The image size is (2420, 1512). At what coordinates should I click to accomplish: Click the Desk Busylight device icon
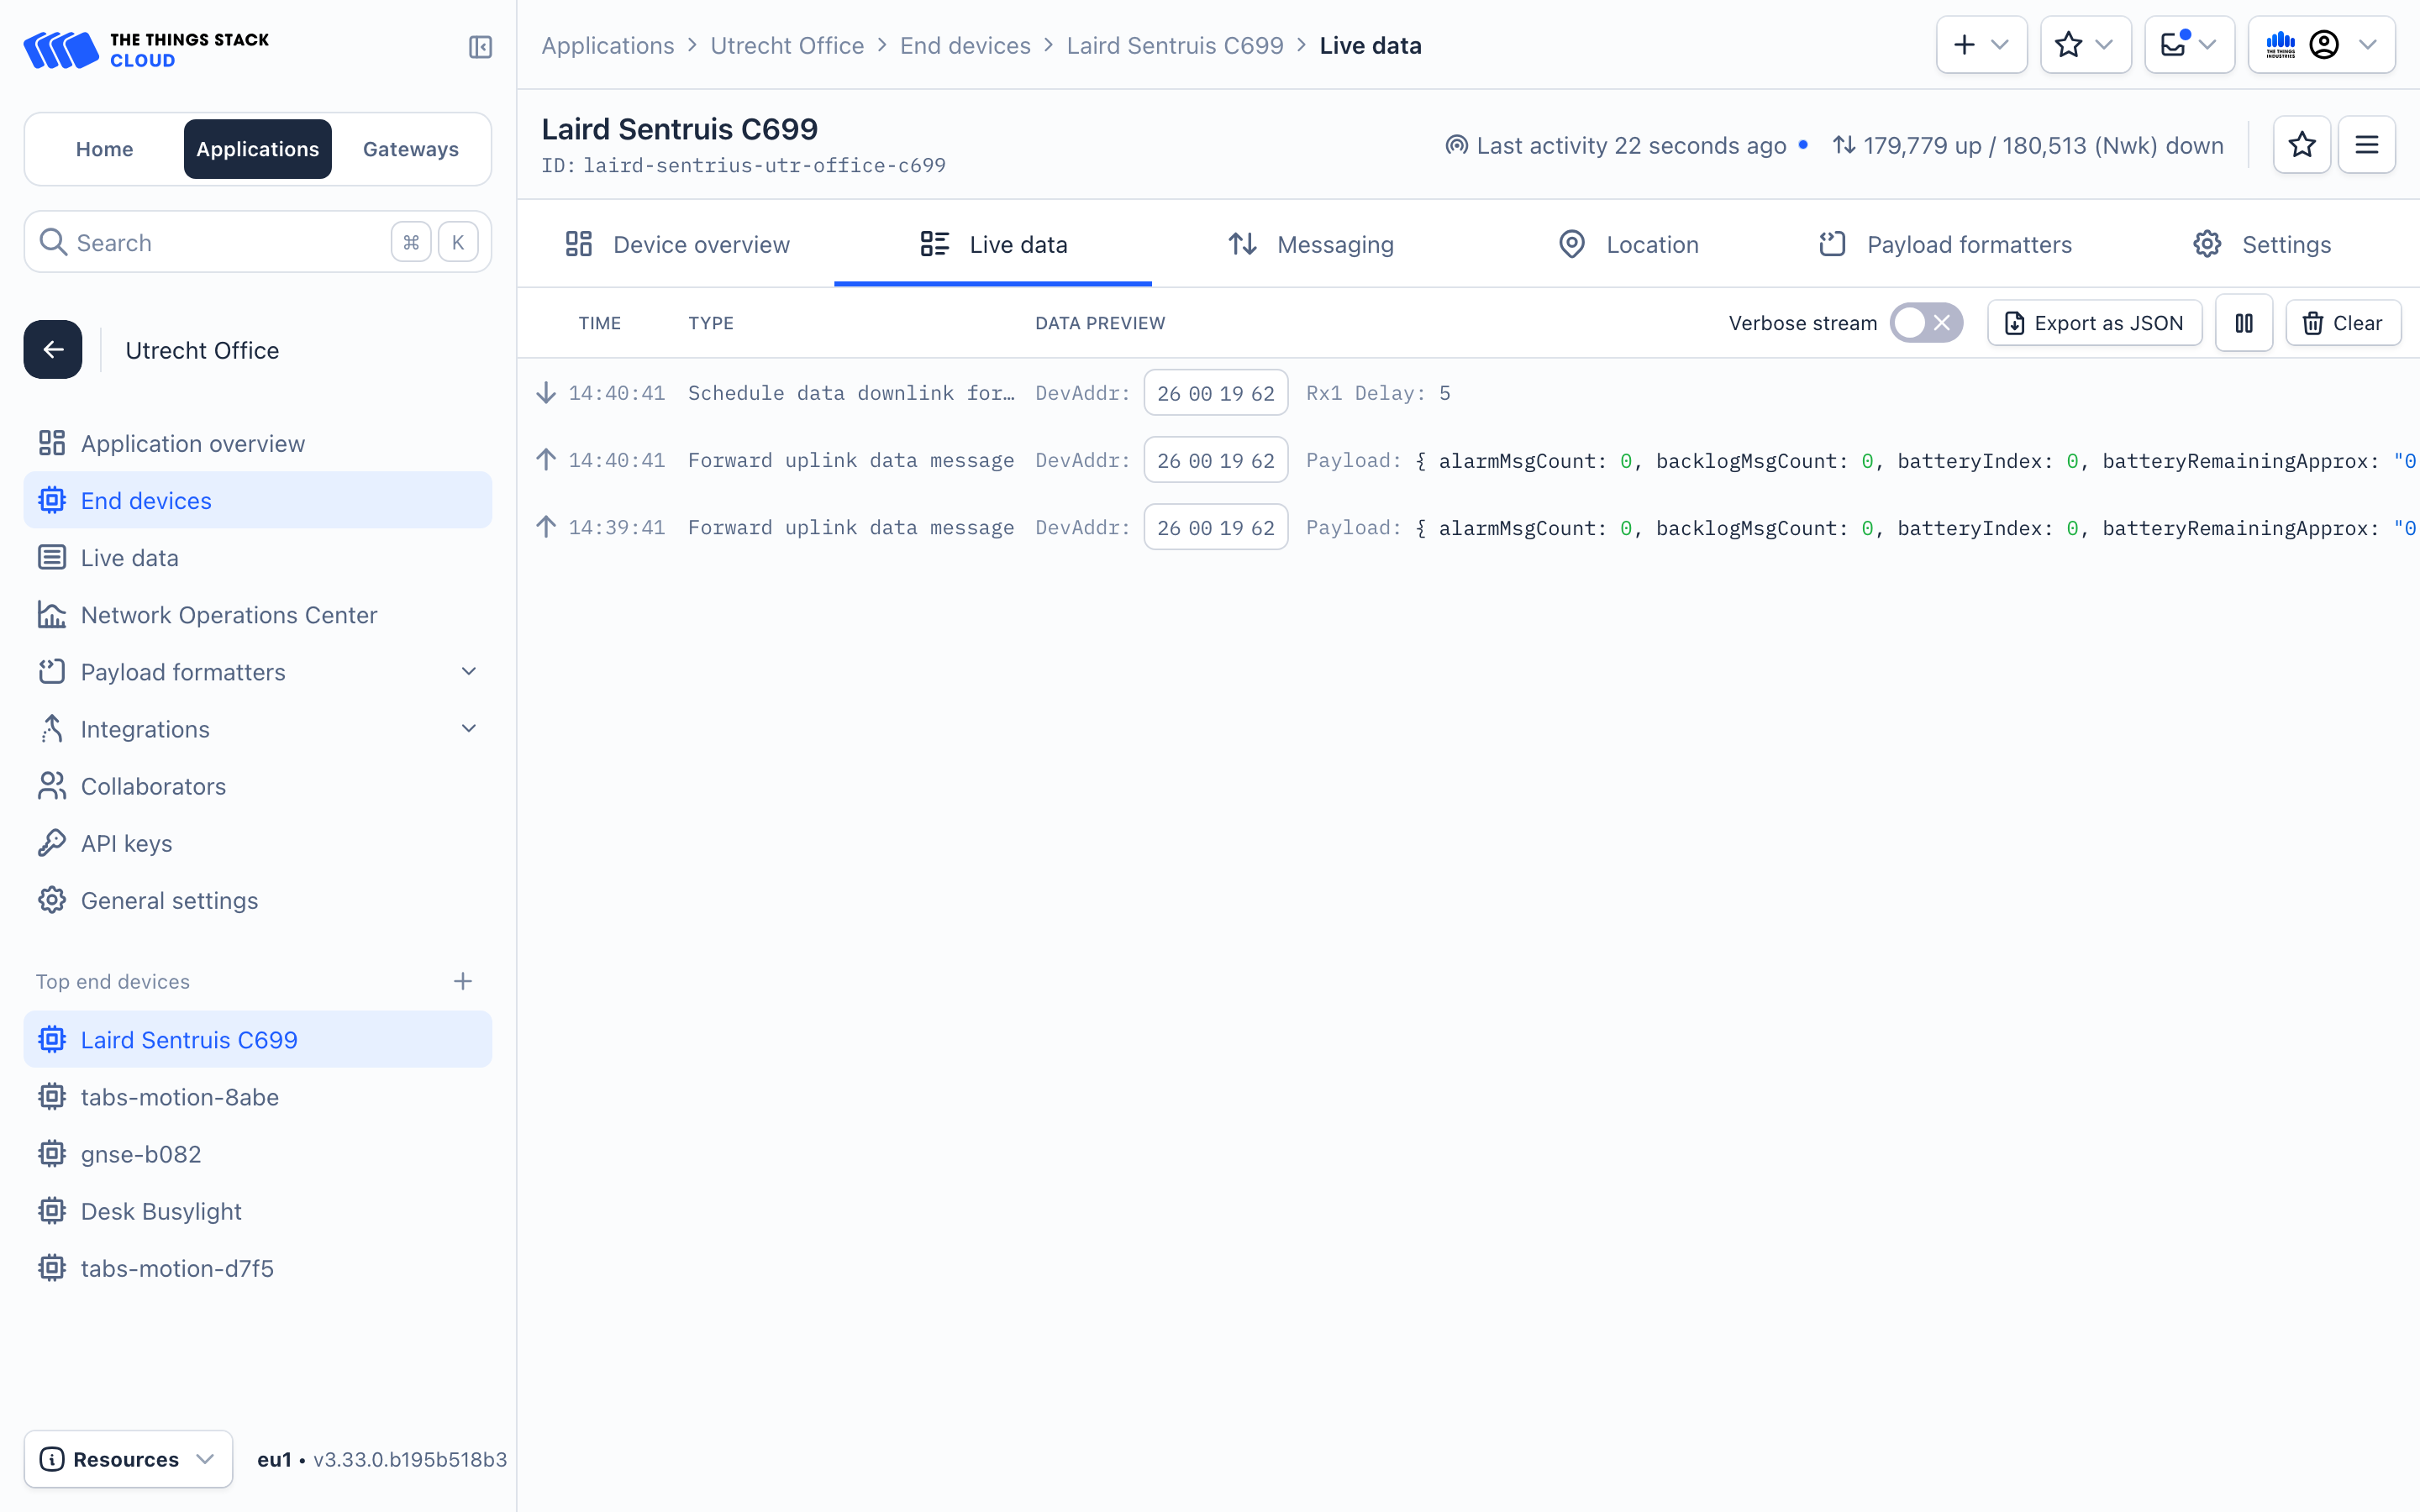(x=52, y=1211)
